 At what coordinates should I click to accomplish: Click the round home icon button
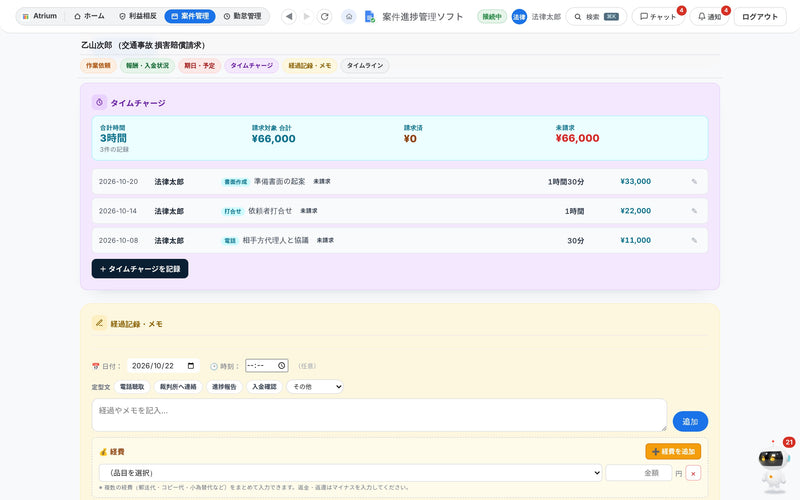348,17
